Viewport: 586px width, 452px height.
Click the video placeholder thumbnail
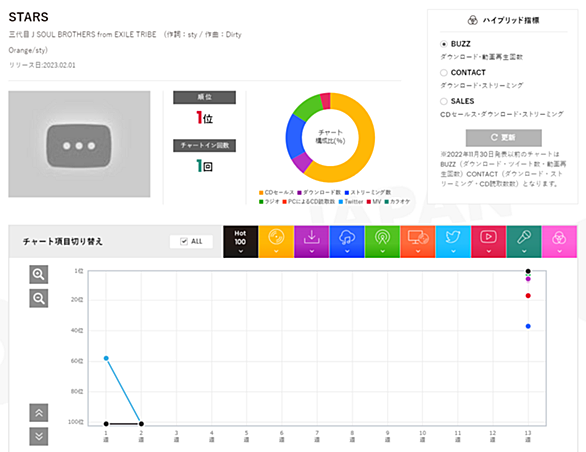[x=79, y=144]
